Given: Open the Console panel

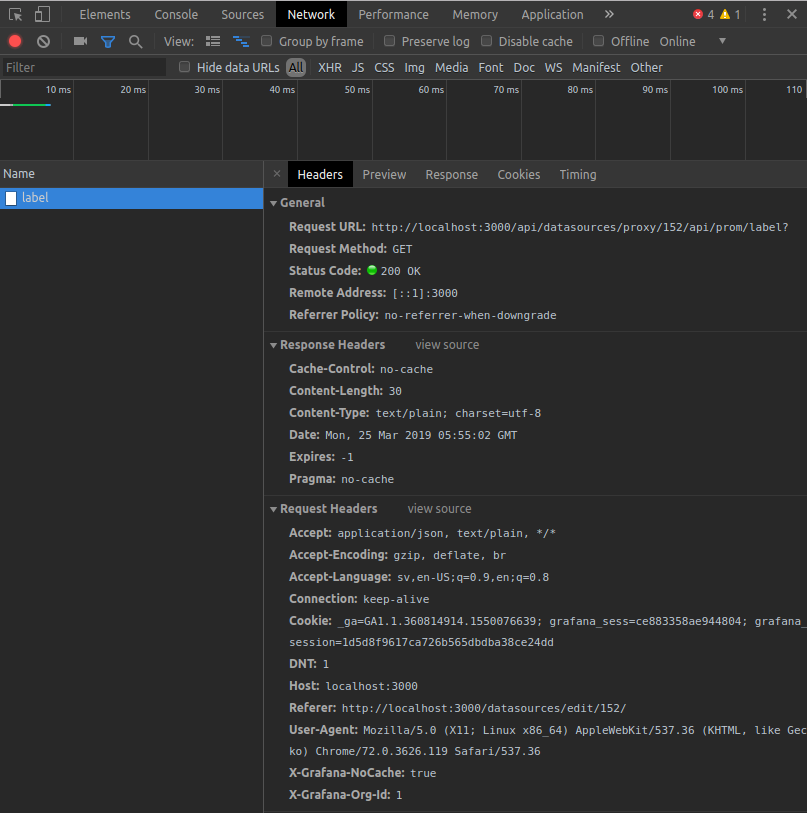Looking at the screenshot, I should 176,14.
